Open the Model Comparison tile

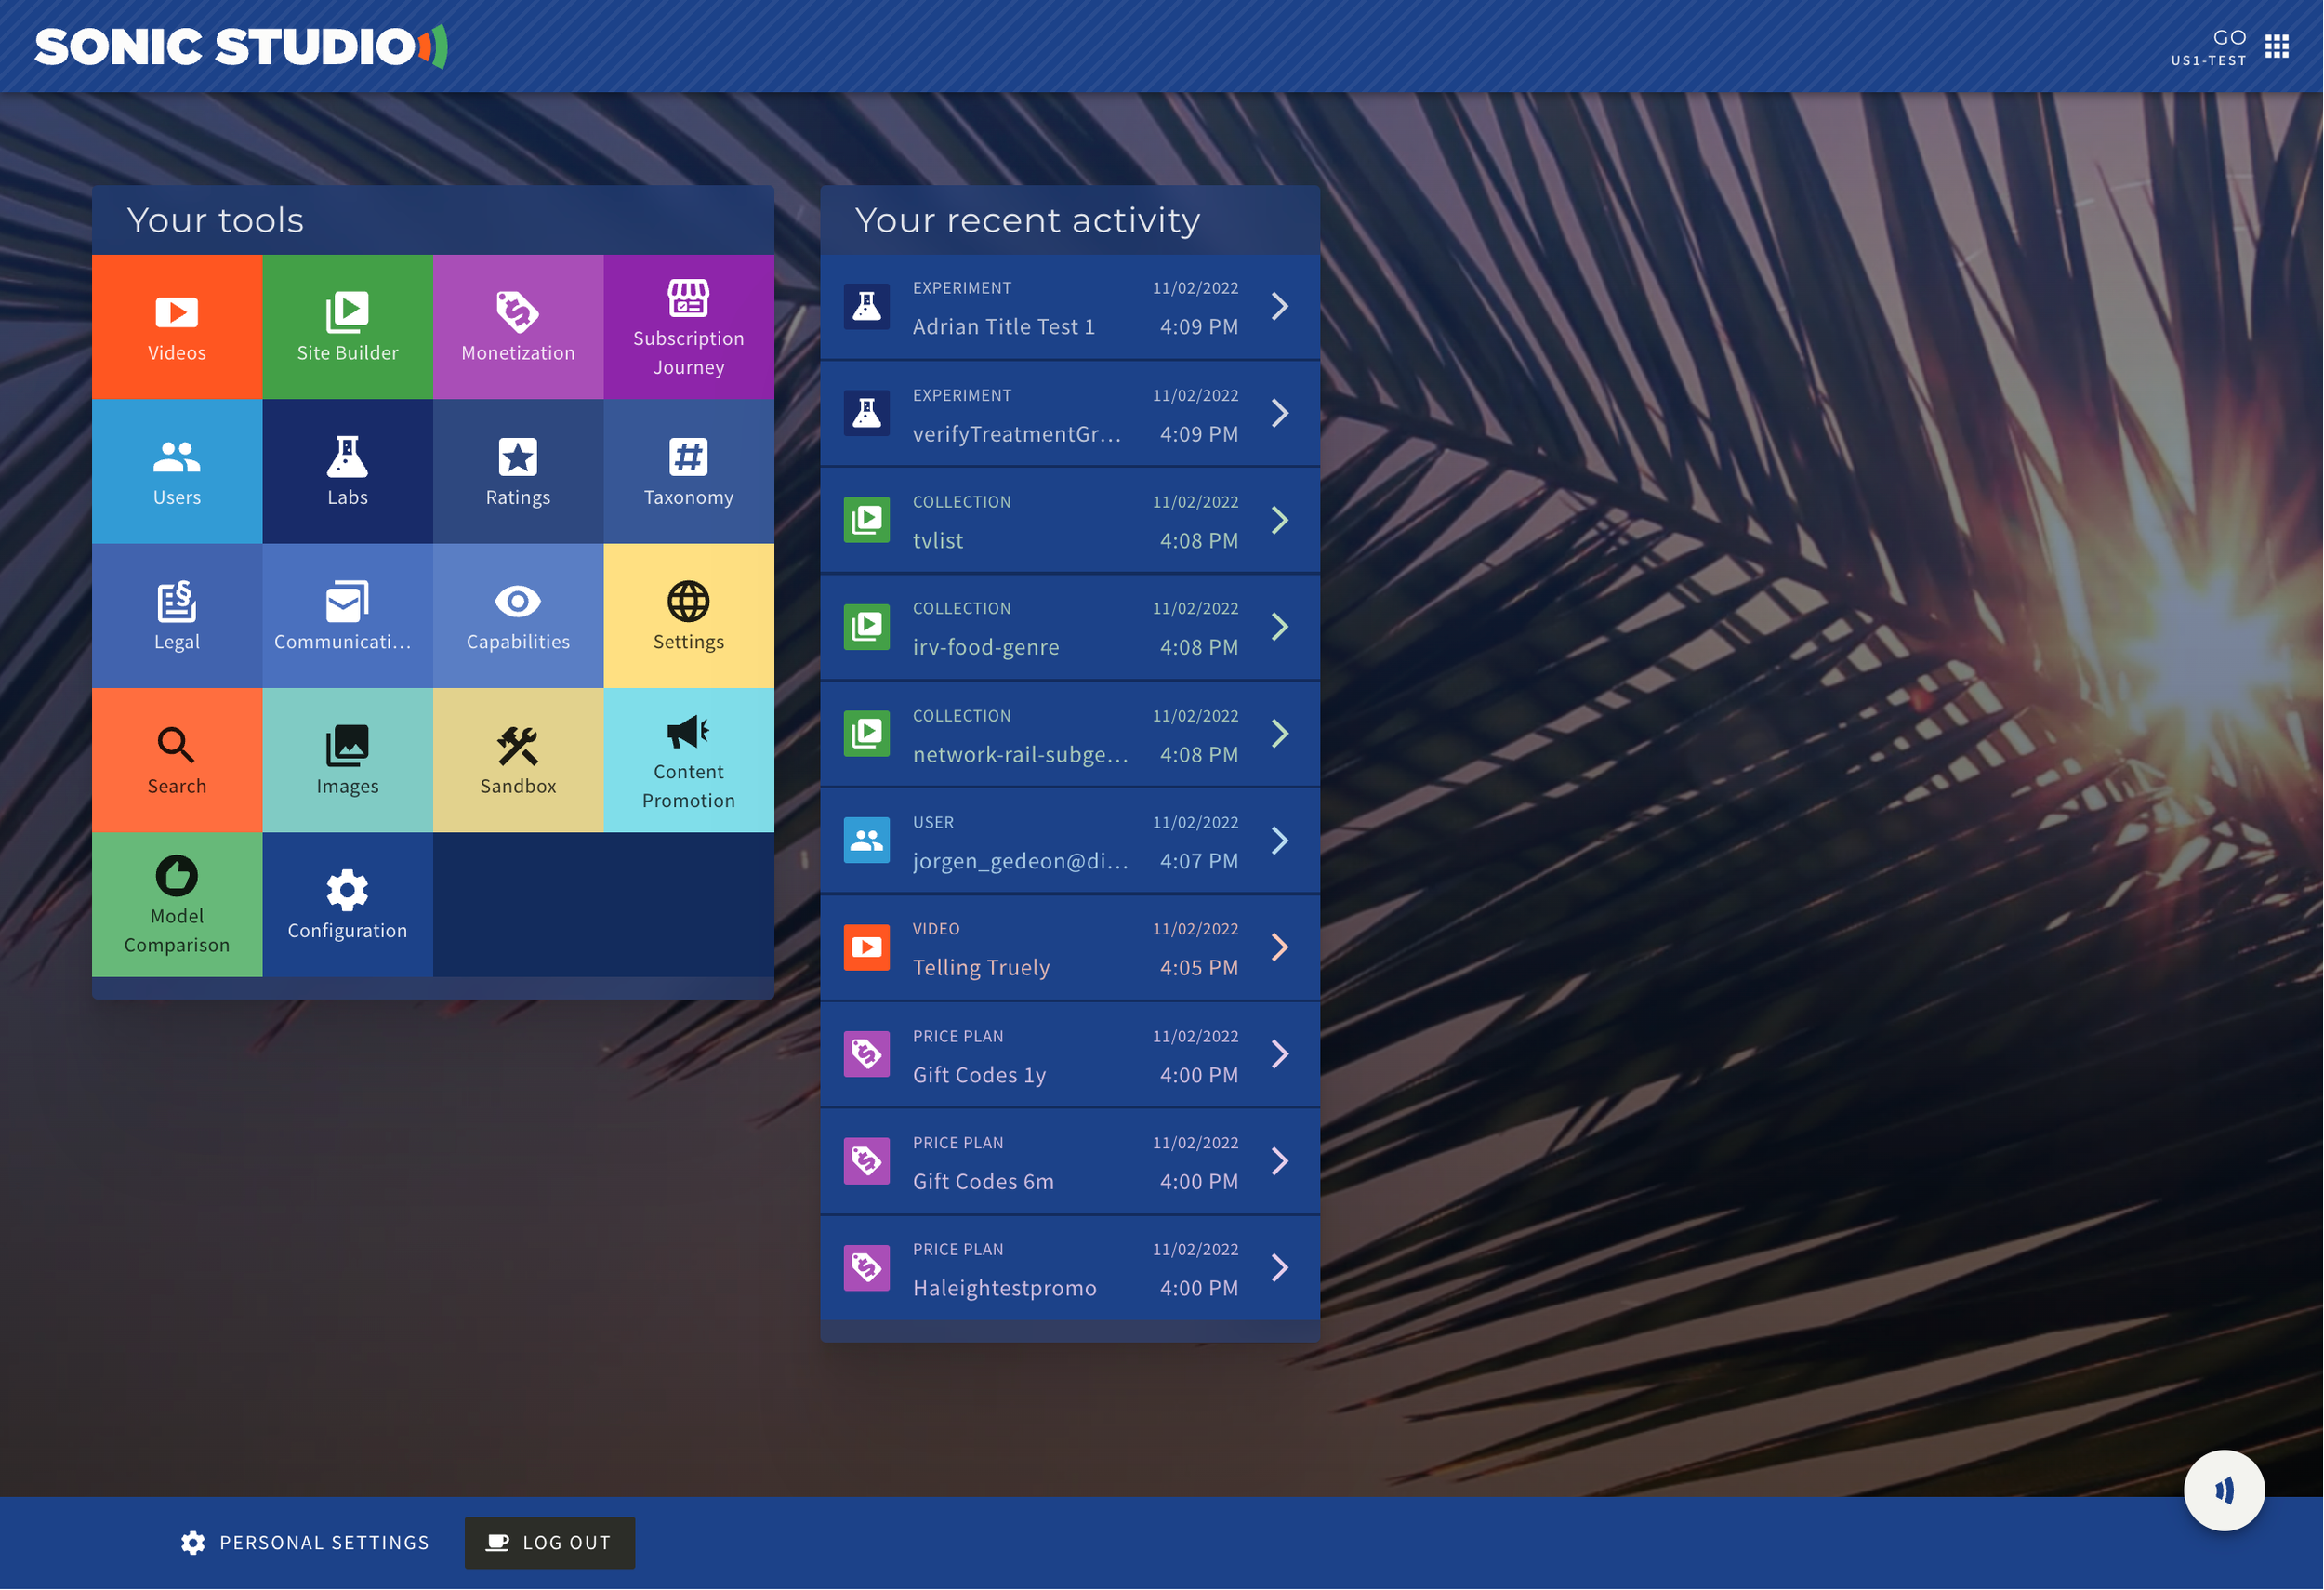(177, 904)
